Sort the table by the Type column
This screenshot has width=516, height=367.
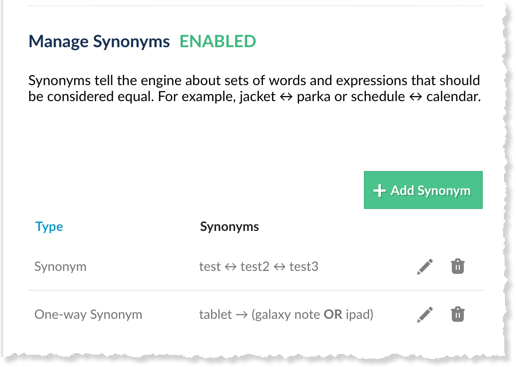pos(49,227)
